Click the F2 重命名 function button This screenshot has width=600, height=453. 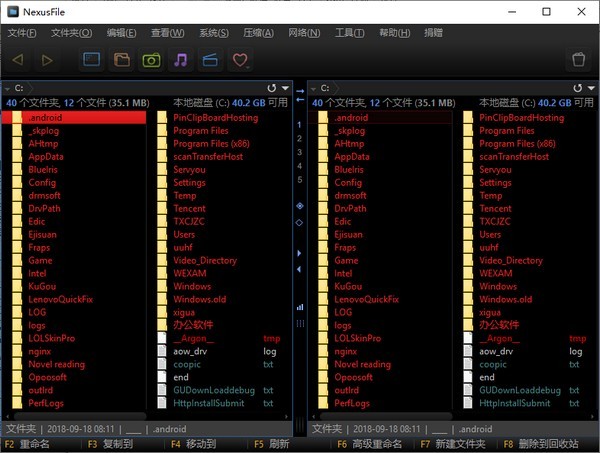(27, 444)
